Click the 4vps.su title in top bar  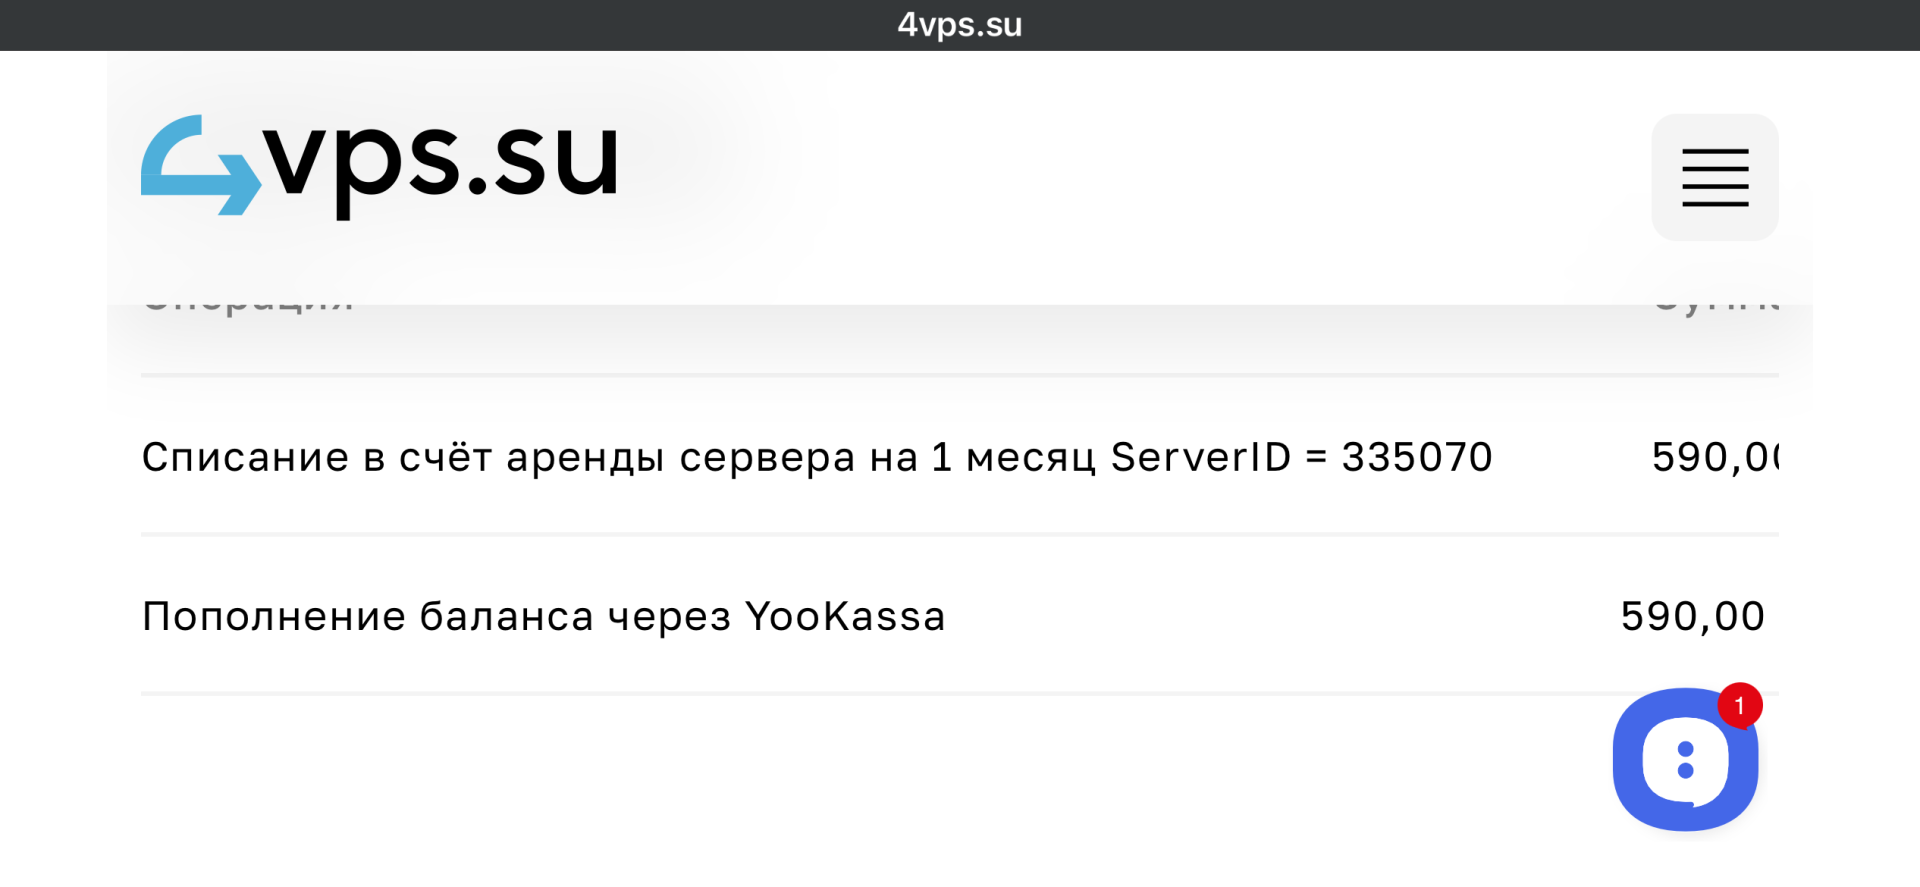pyautogui.click(x=959, y=25)
